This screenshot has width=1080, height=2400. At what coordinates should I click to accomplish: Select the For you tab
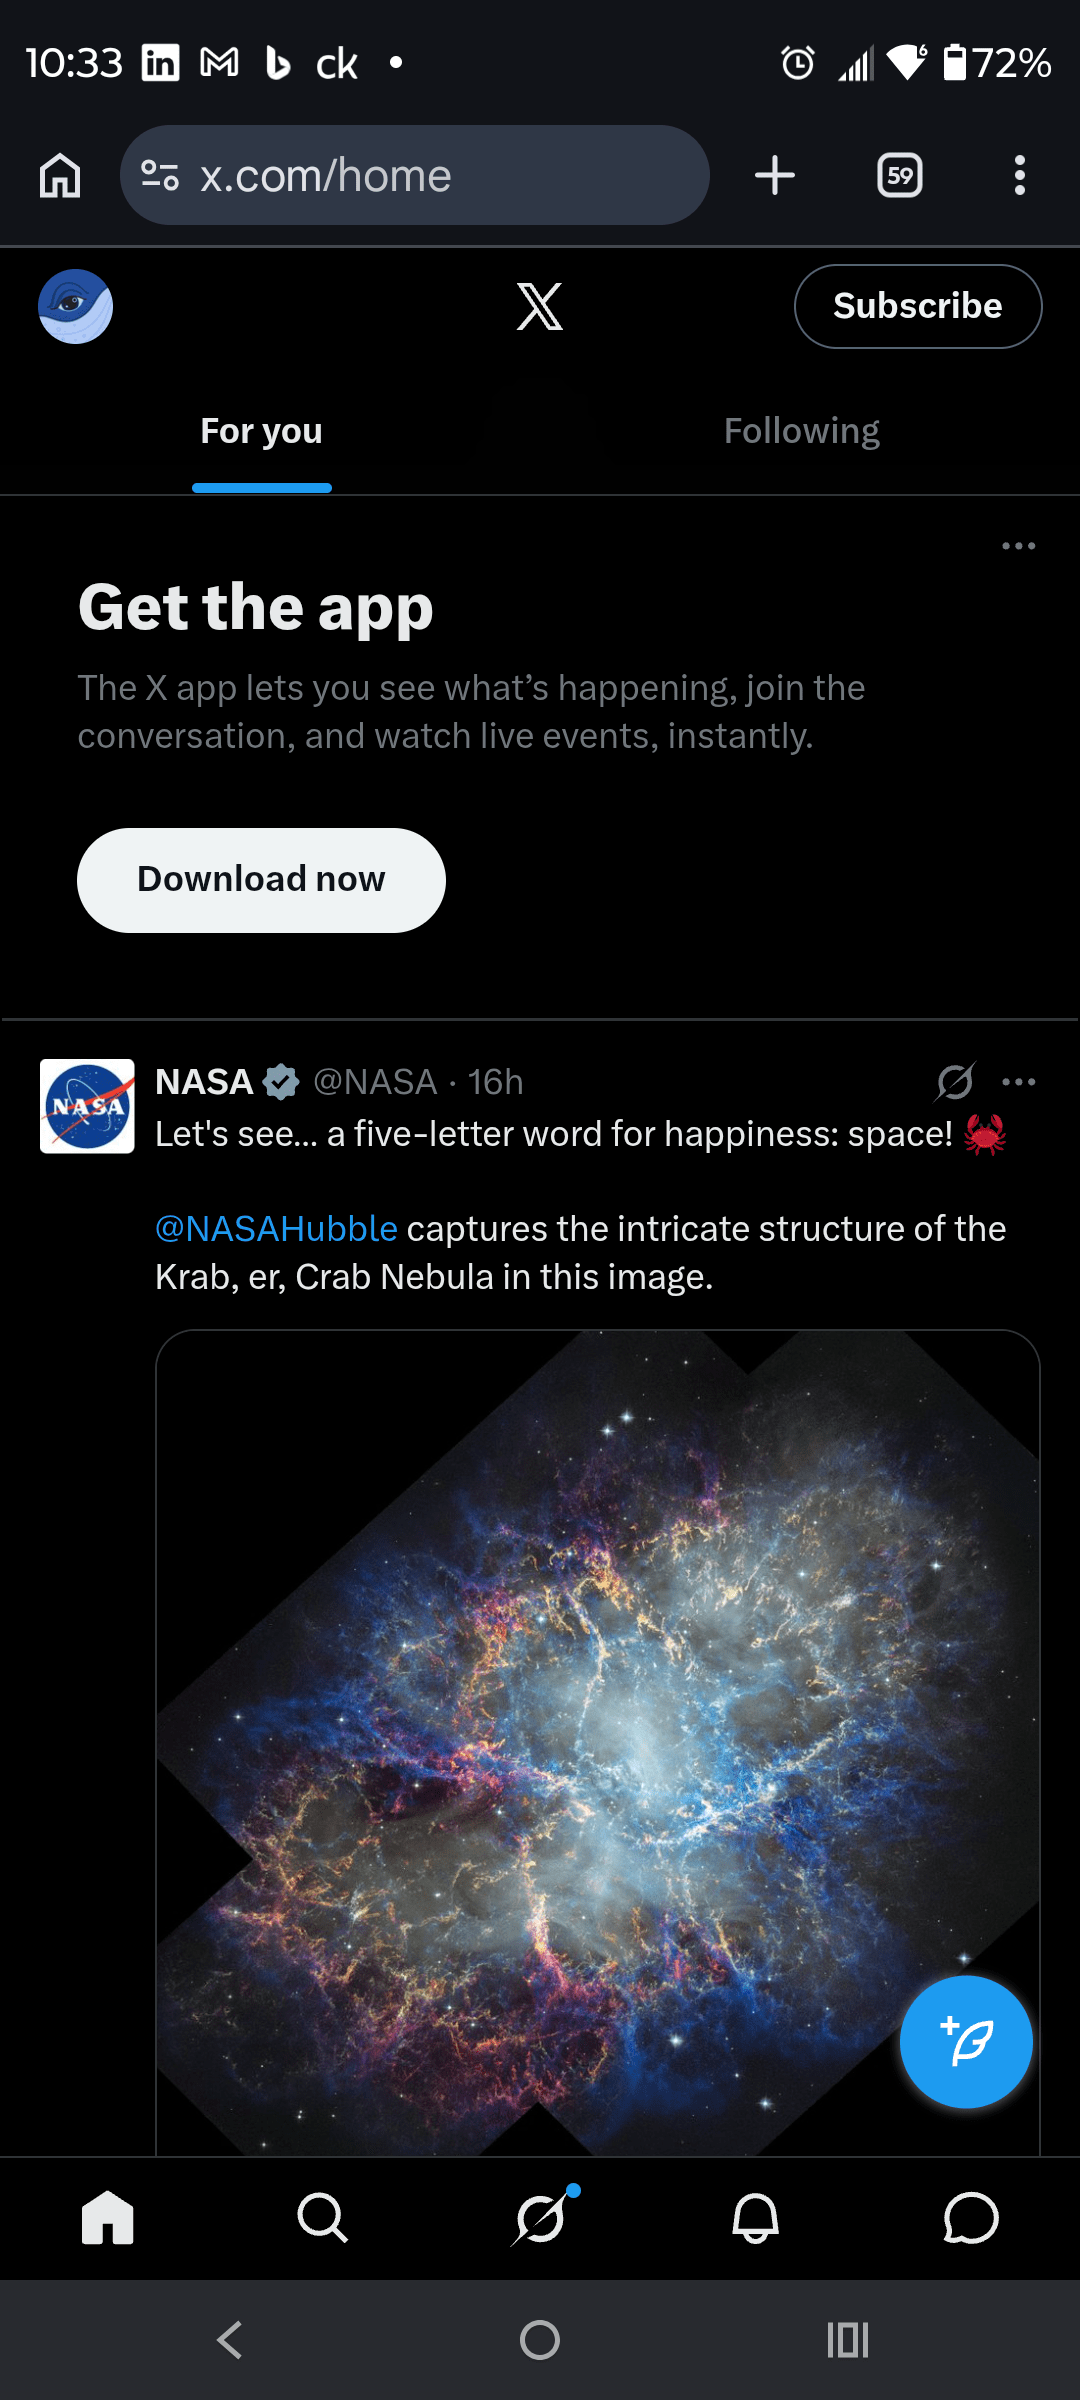click(262, 431)
